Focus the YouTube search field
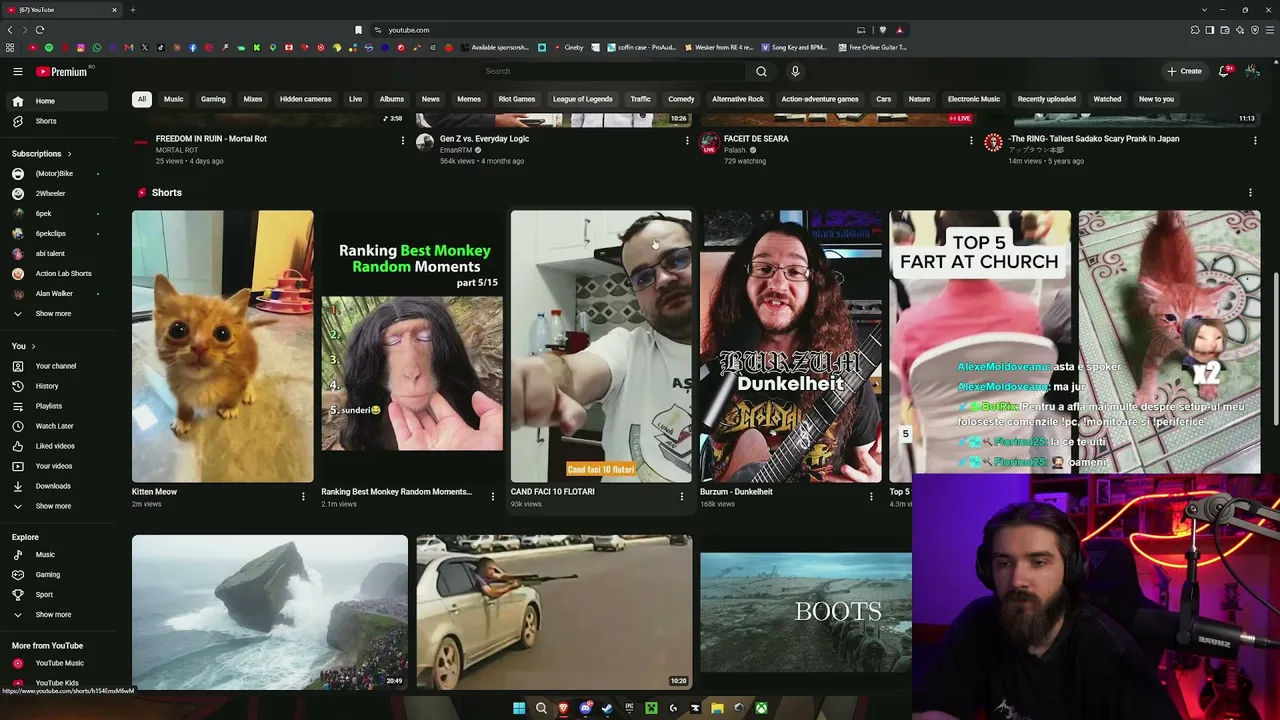Screen dimensions: 1280x720 coord(610,71)
